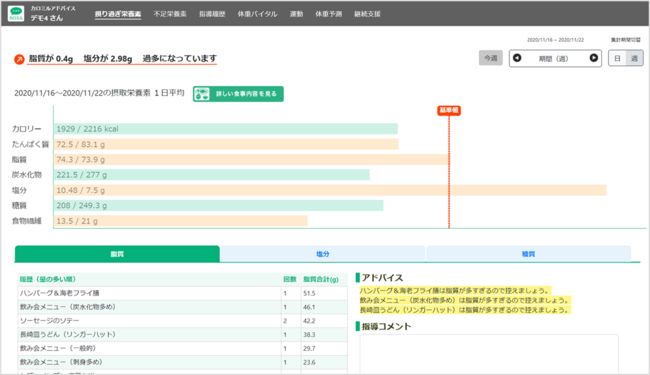Go to the previous week with left arrow

pos(517,58)
